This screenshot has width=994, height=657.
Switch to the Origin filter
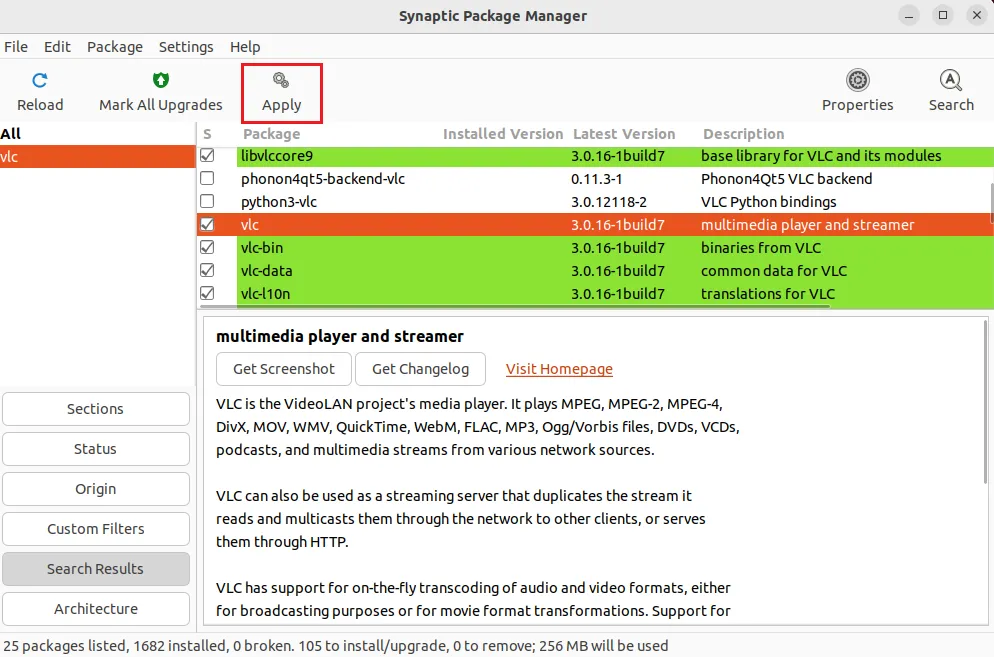[x=96, y=489]
